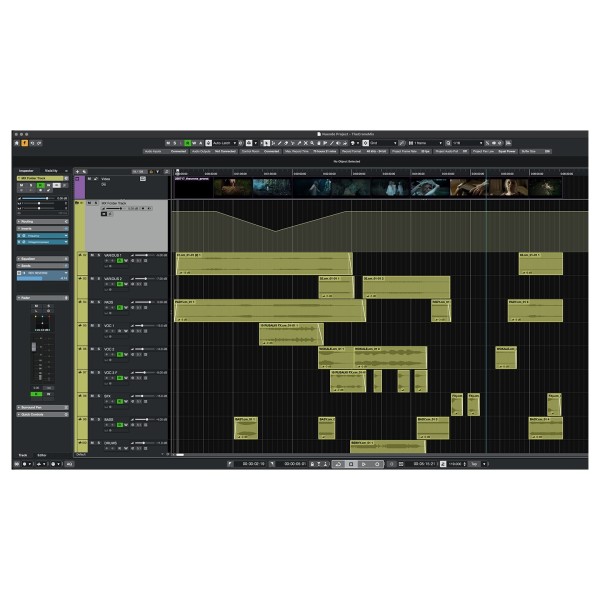Expand the Surround Pan inspector section
The height and width of the screenshot is (600, 600).
tap(42, 408)
